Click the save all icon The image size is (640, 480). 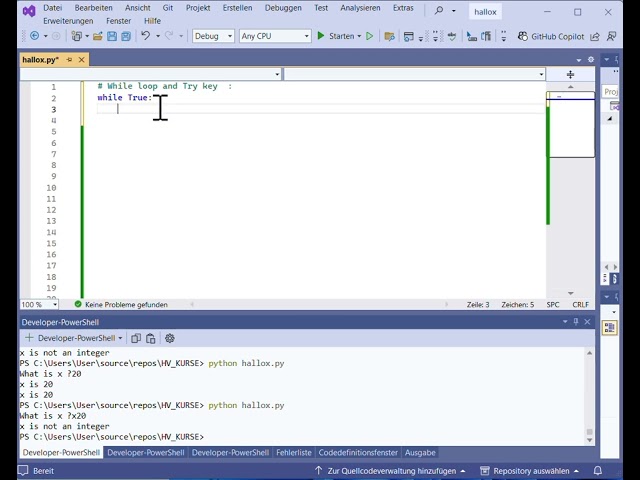(126, 36)
